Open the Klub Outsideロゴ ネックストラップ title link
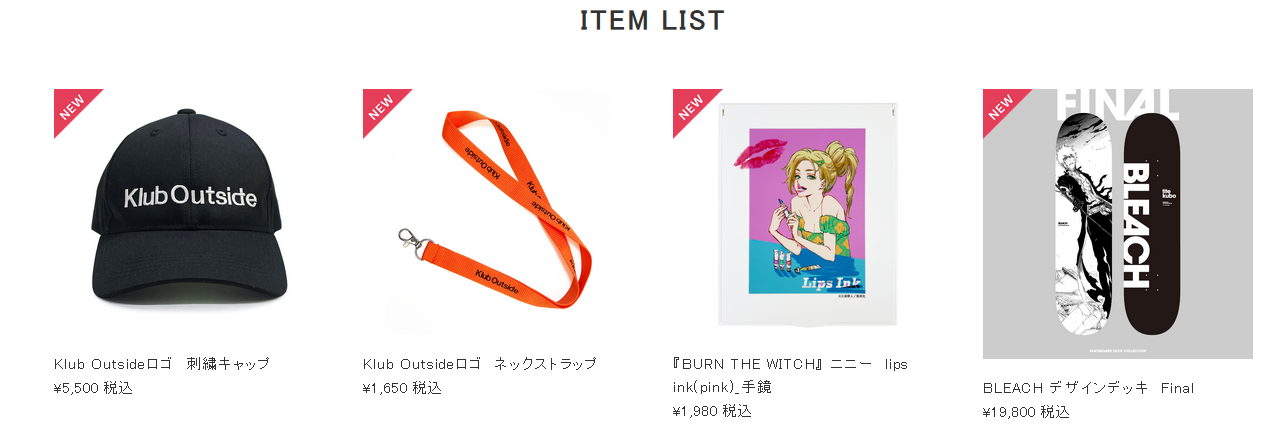 (x=480, y=364)
